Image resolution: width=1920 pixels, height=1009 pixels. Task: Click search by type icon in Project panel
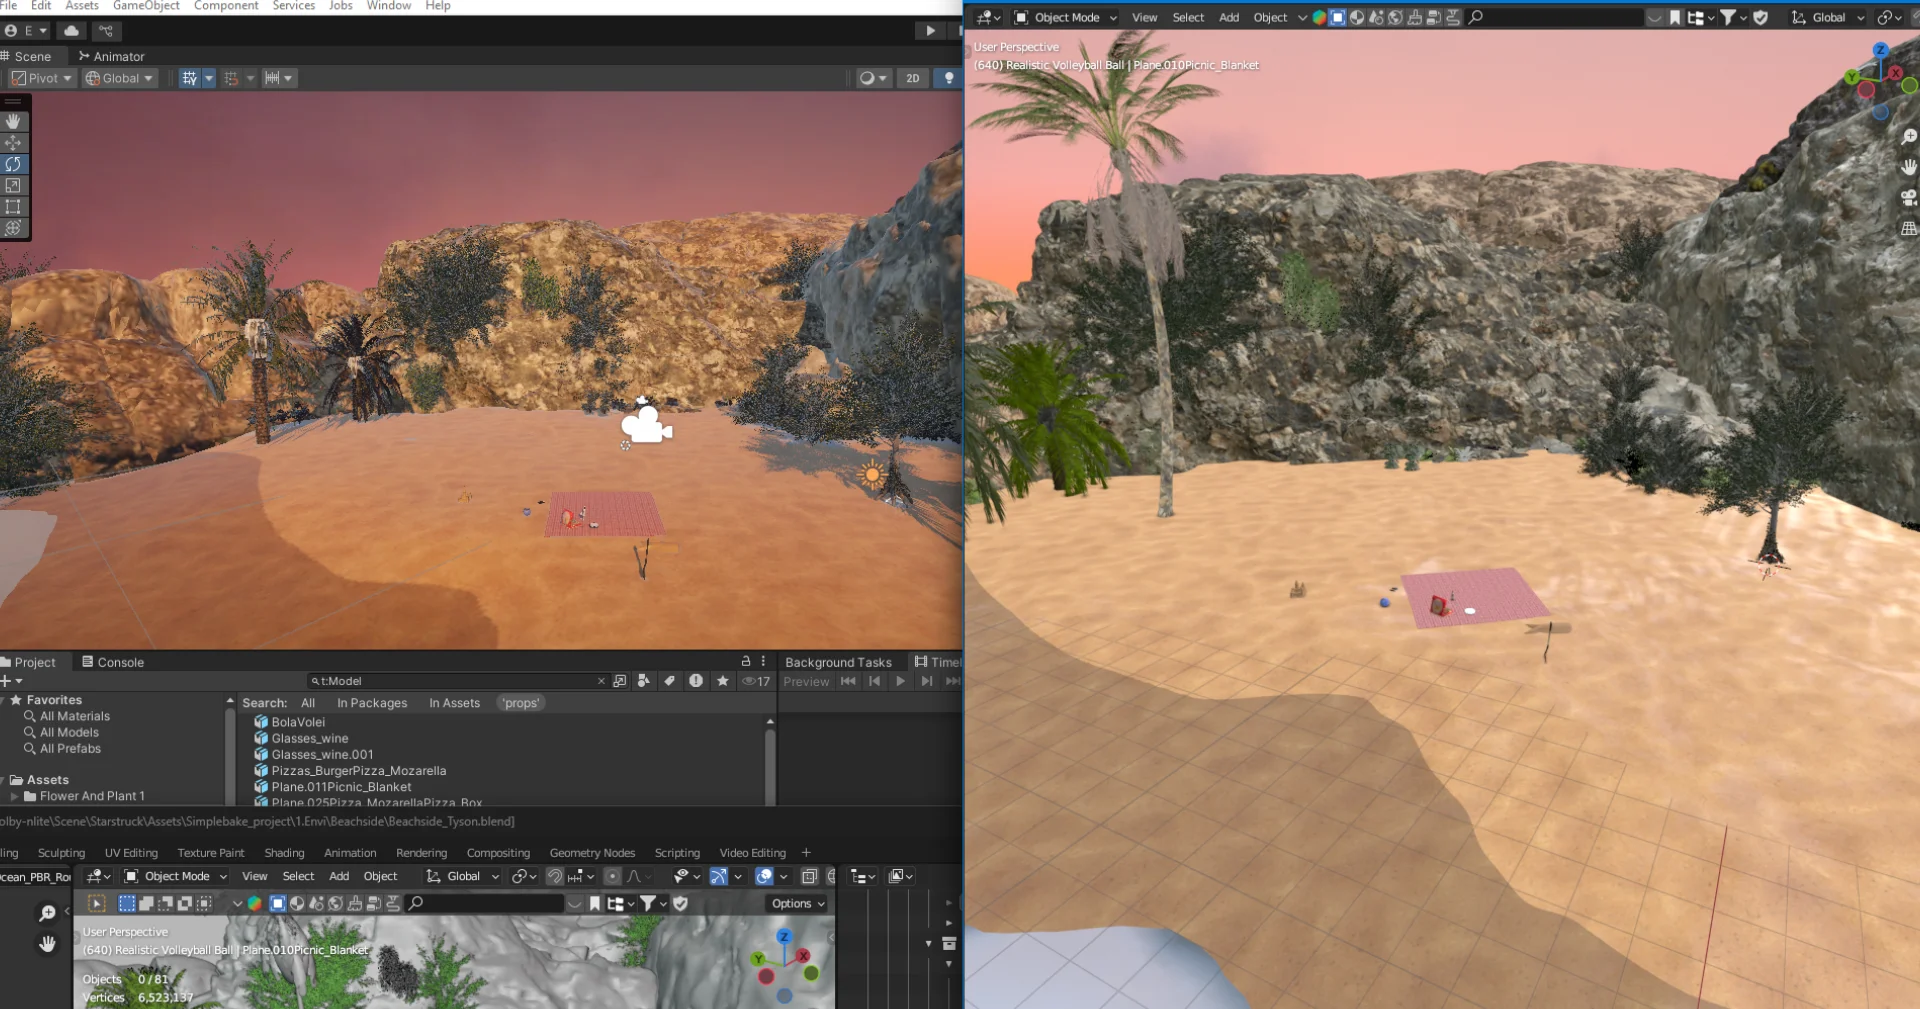pyautogui.click(x=644, y=681)
